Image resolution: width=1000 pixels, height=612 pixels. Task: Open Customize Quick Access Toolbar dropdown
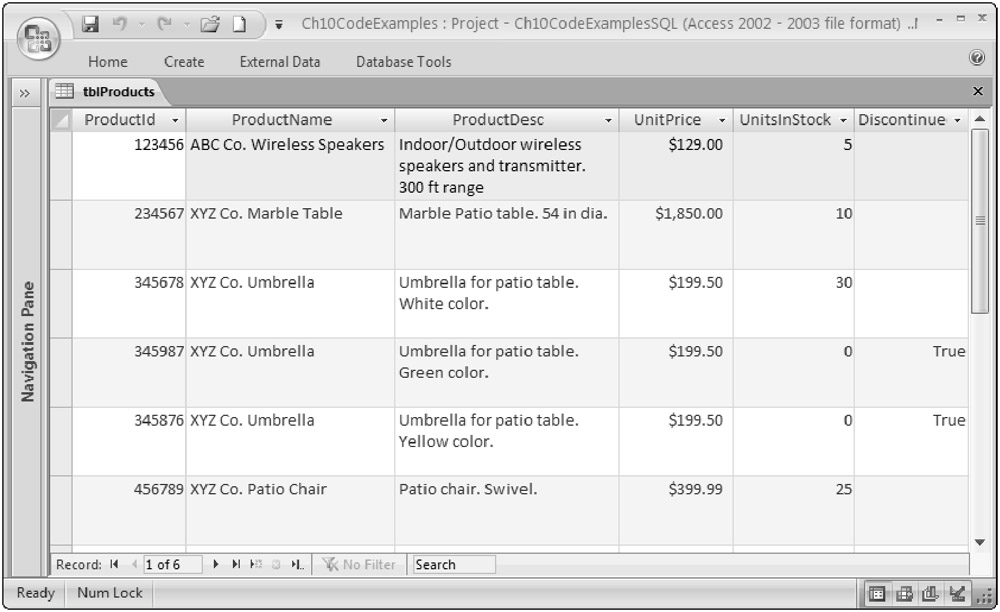[x=278, y=23]
